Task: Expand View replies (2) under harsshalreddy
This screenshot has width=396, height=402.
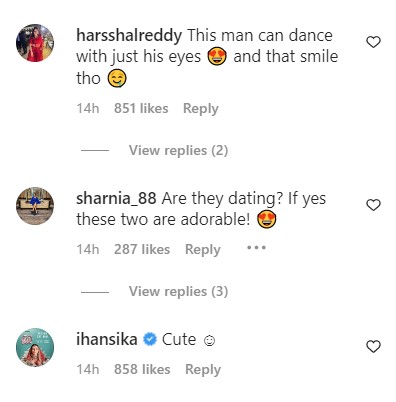Action: point(178,150)
